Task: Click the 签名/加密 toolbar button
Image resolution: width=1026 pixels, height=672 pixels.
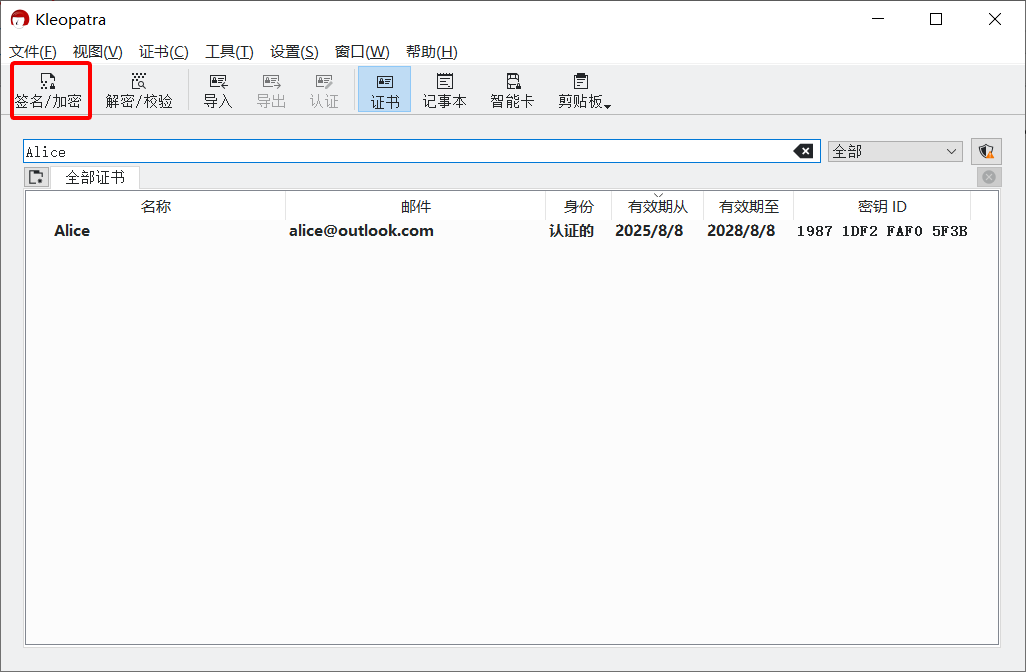Action: [x=48, y=90]
